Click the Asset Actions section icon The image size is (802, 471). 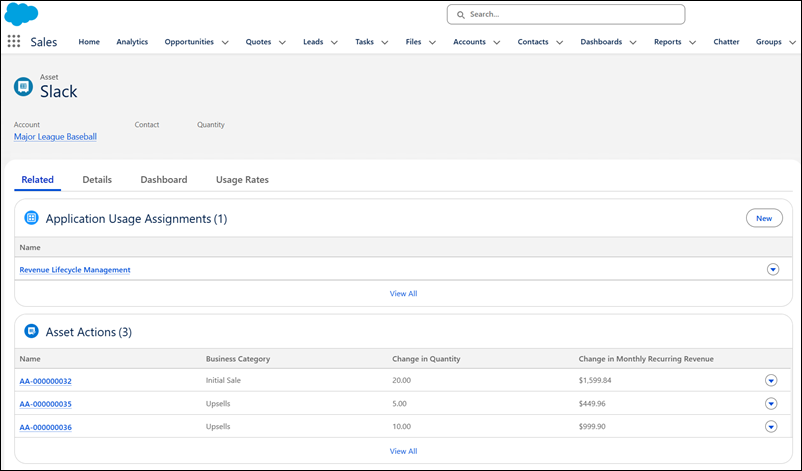31,331
